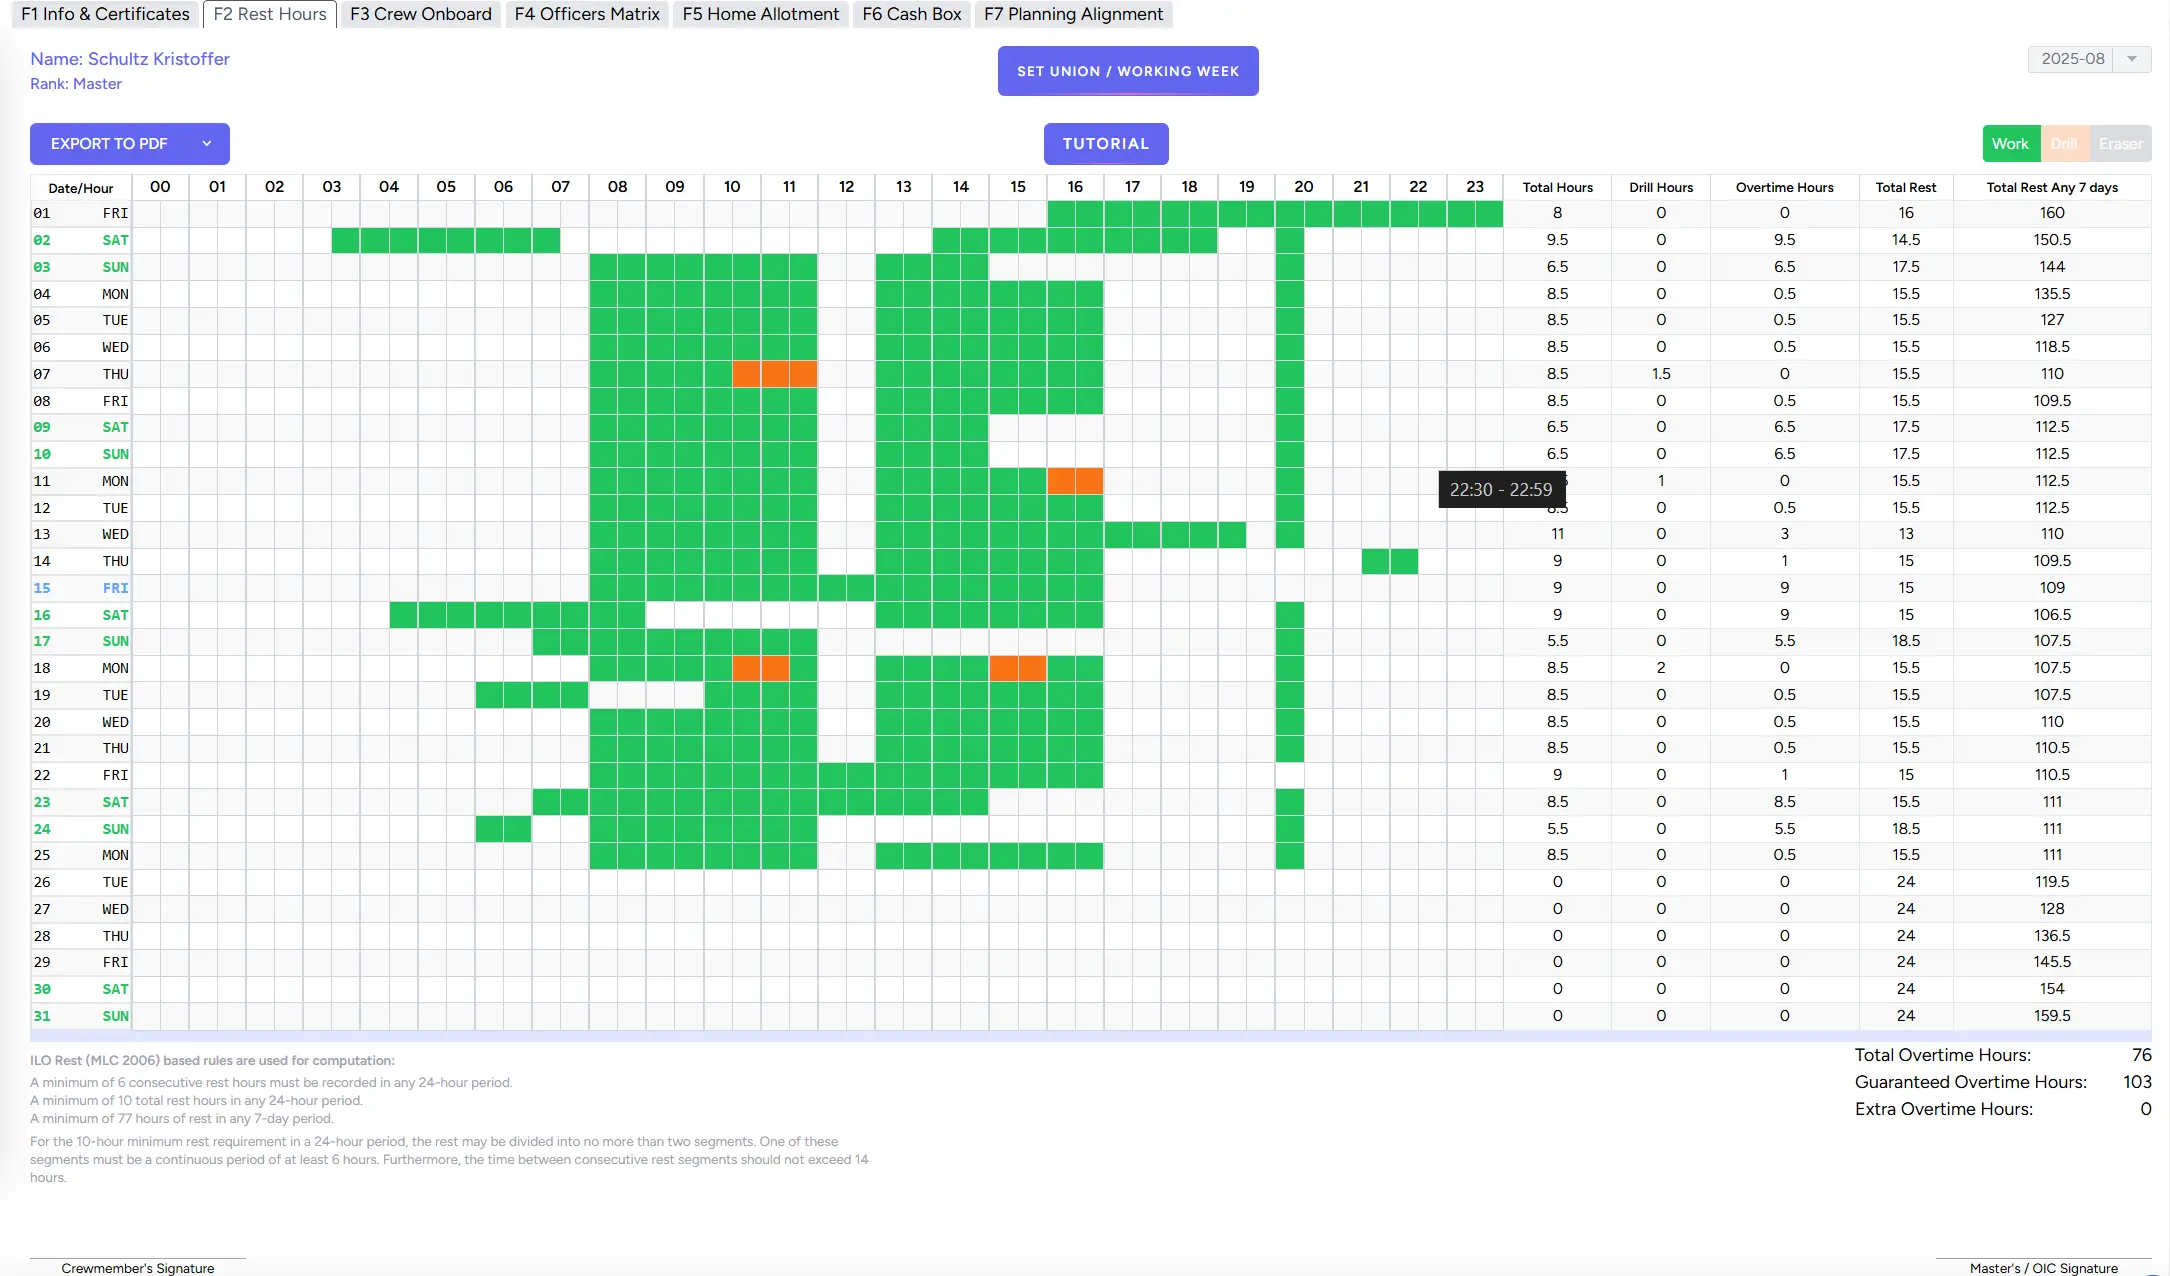
Task: Activate the Eraser mode
Action: tap(2121, 143)
